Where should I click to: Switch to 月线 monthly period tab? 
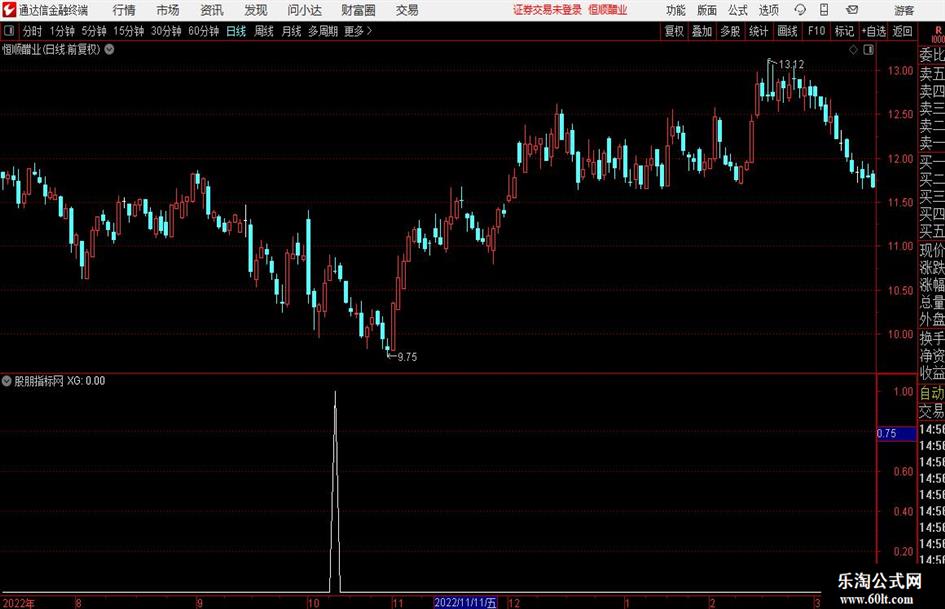(x=291, y=31)
